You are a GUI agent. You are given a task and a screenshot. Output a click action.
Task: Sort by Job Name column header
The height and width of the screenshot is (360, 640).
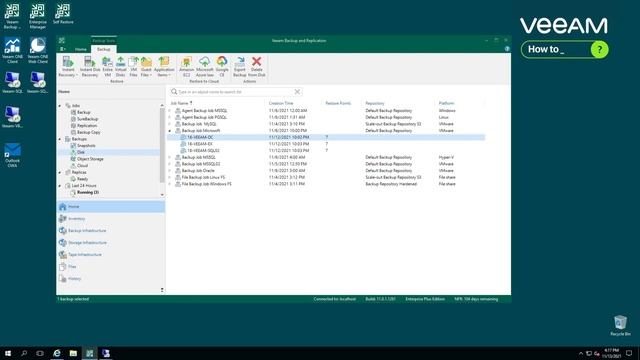click(180, 103)
